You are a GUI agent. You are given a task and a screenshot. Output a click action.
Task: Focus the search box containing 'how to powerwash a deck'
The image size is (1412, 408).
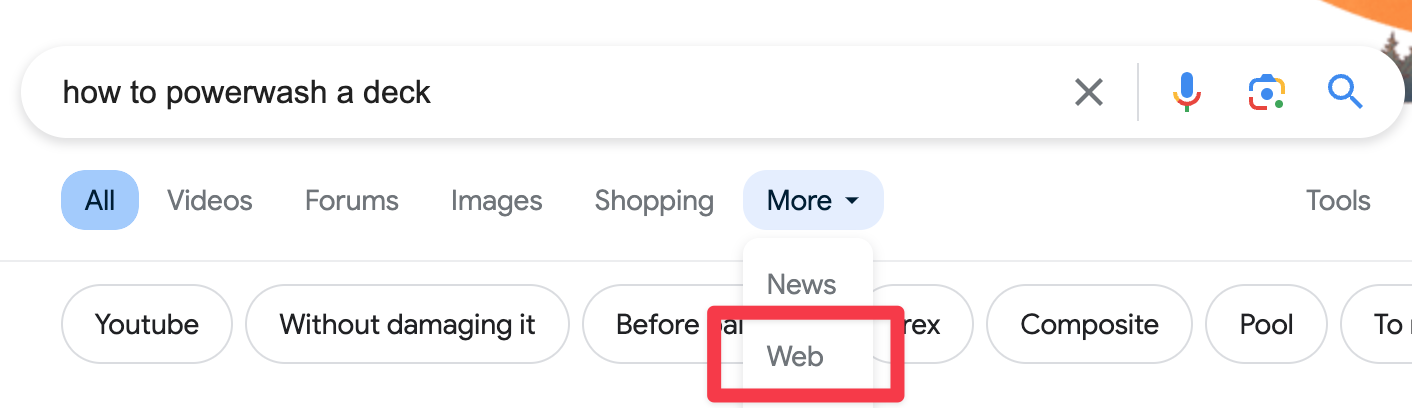(x=500, y=93)
